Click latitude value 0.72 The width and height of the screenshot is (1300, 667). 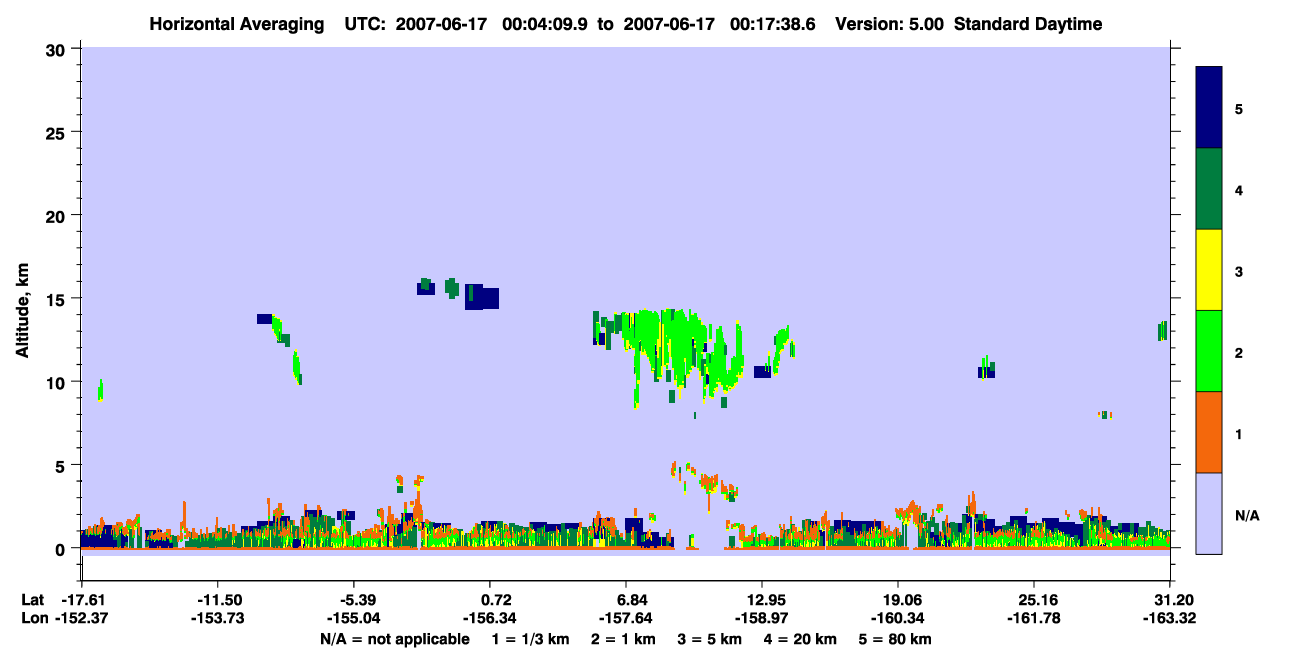496,600
